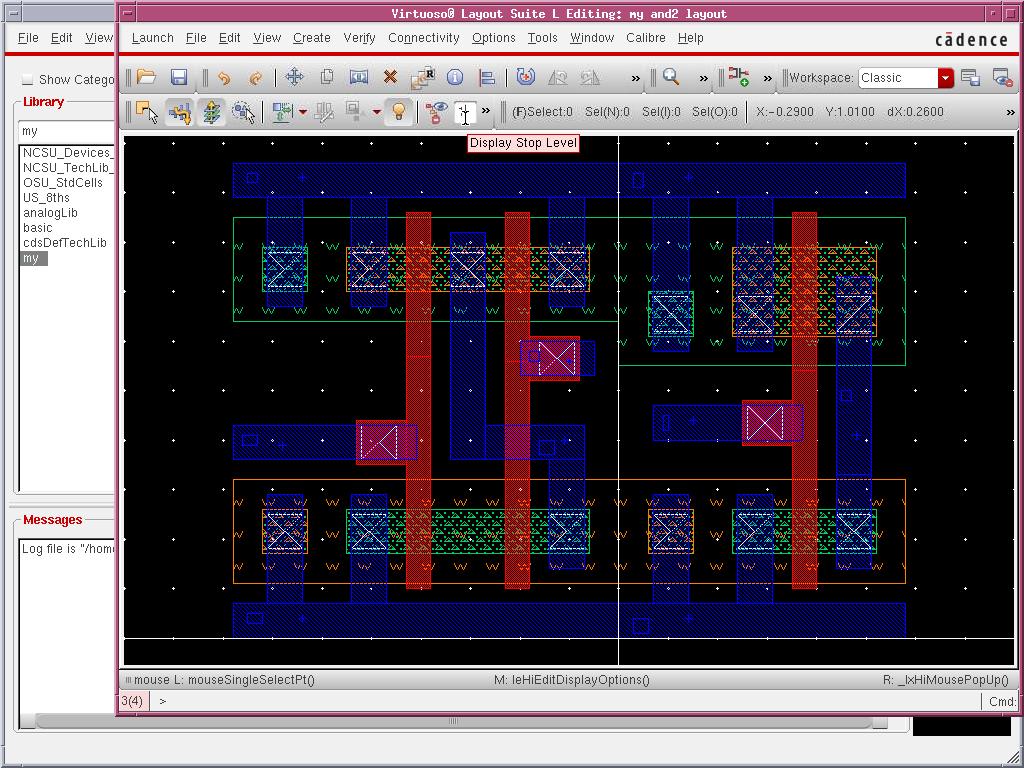This screenshot has width=1024, height=768.
Task: Click the Open folder toolbar icon
Action: [x=146, y=78]
